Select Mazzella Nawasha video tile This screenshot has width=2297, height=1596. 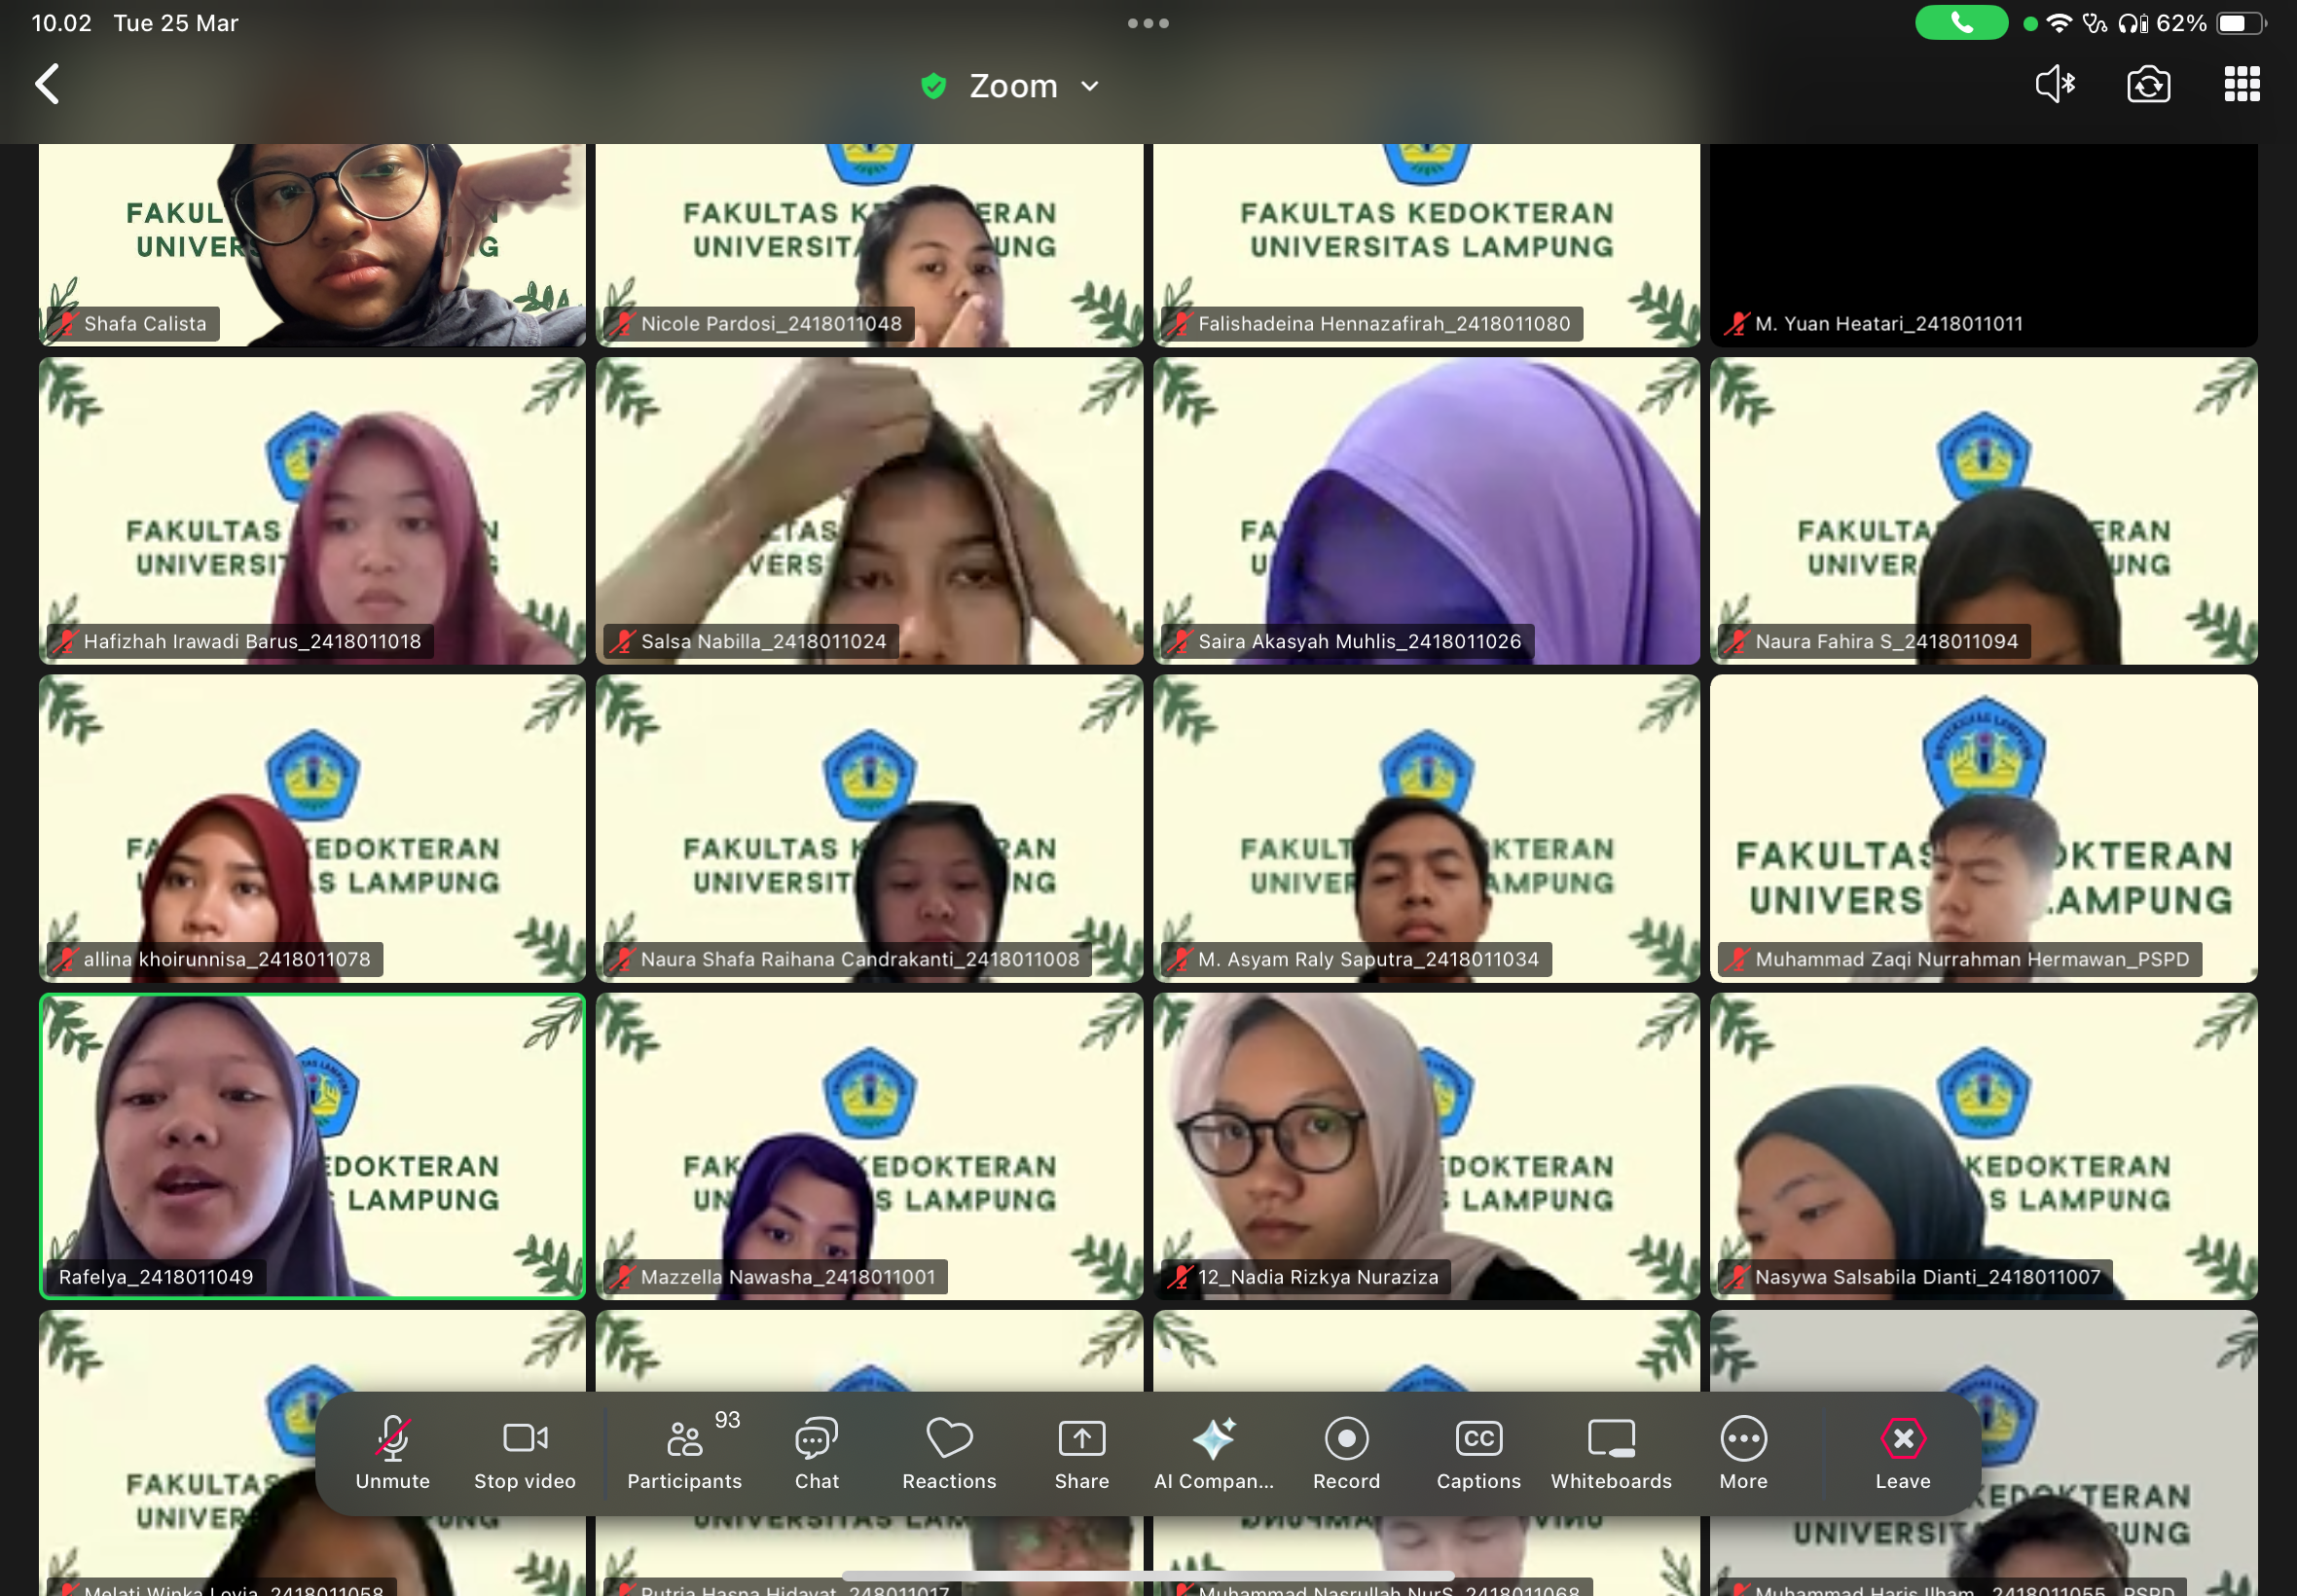tap(869, 1146)
